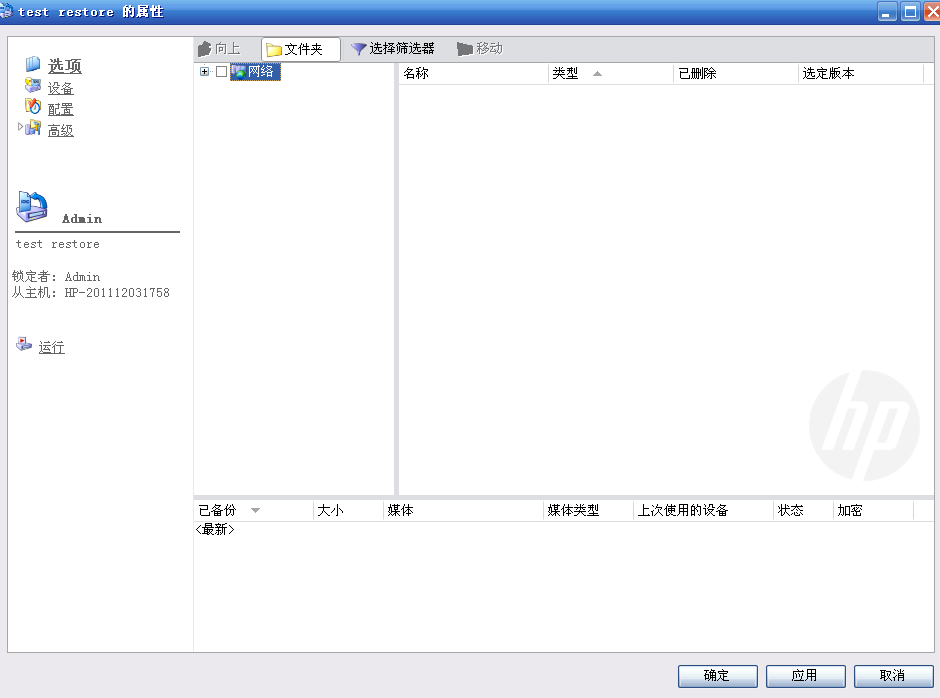Screen dimensions: 940x698
Task: Click the 高级 advanced icon
Action: point(34,128)
